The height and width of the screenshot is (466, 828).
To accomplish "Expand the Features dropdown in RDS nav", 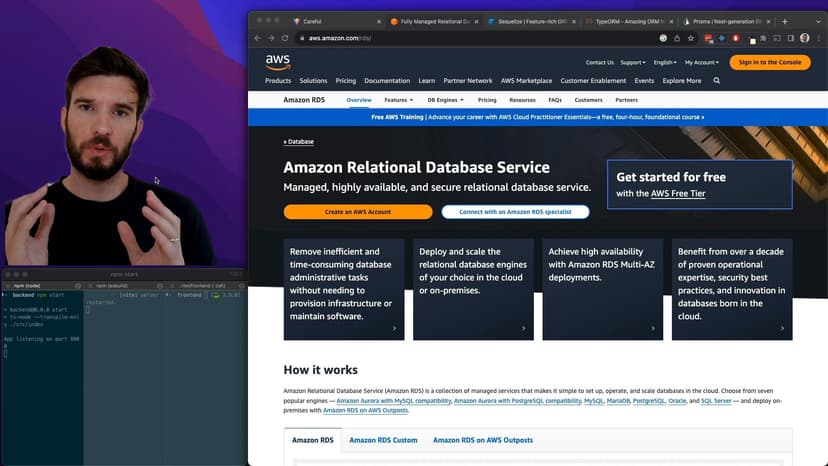I will pyautogui.click(x=398, y=100).
